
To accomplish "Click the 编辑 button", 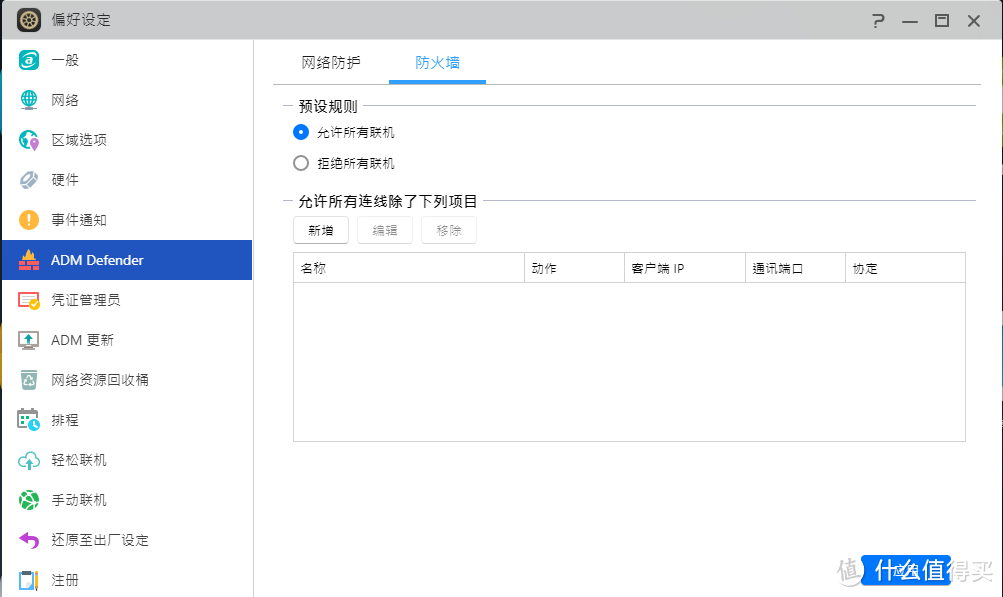I will click(384, 230).
